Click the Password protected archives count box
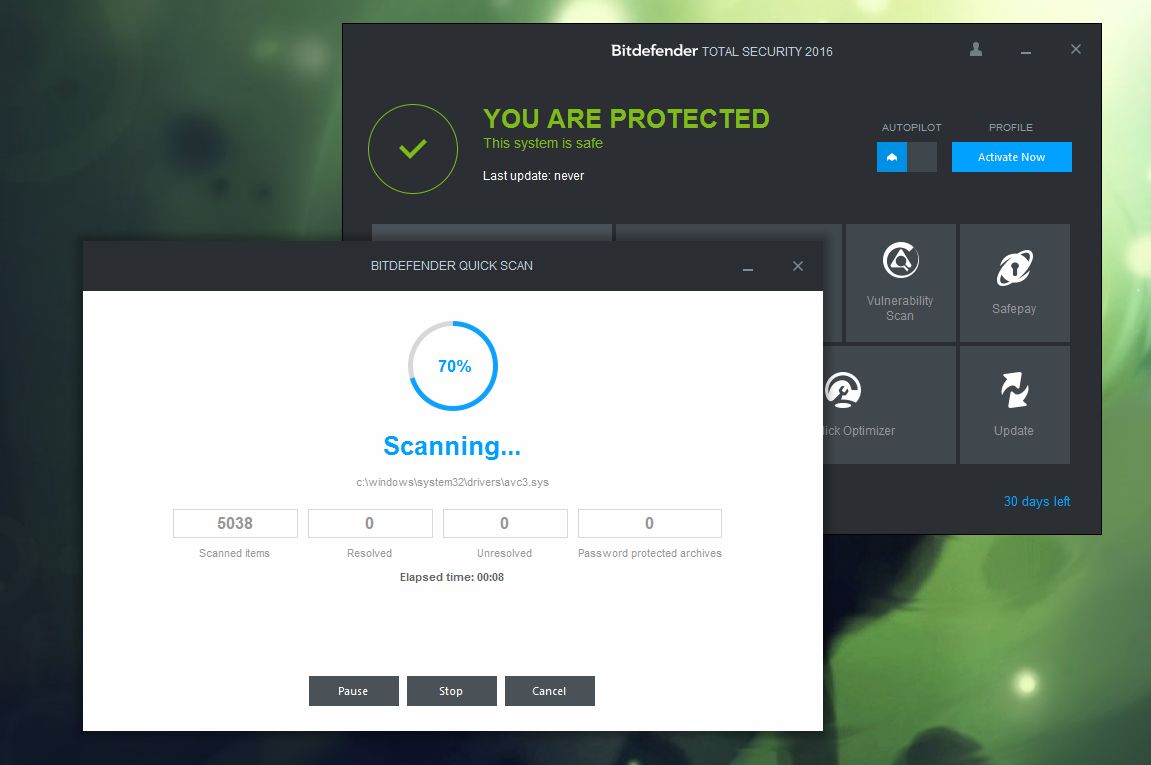The image size is (1151, 765). coord(650,523)
